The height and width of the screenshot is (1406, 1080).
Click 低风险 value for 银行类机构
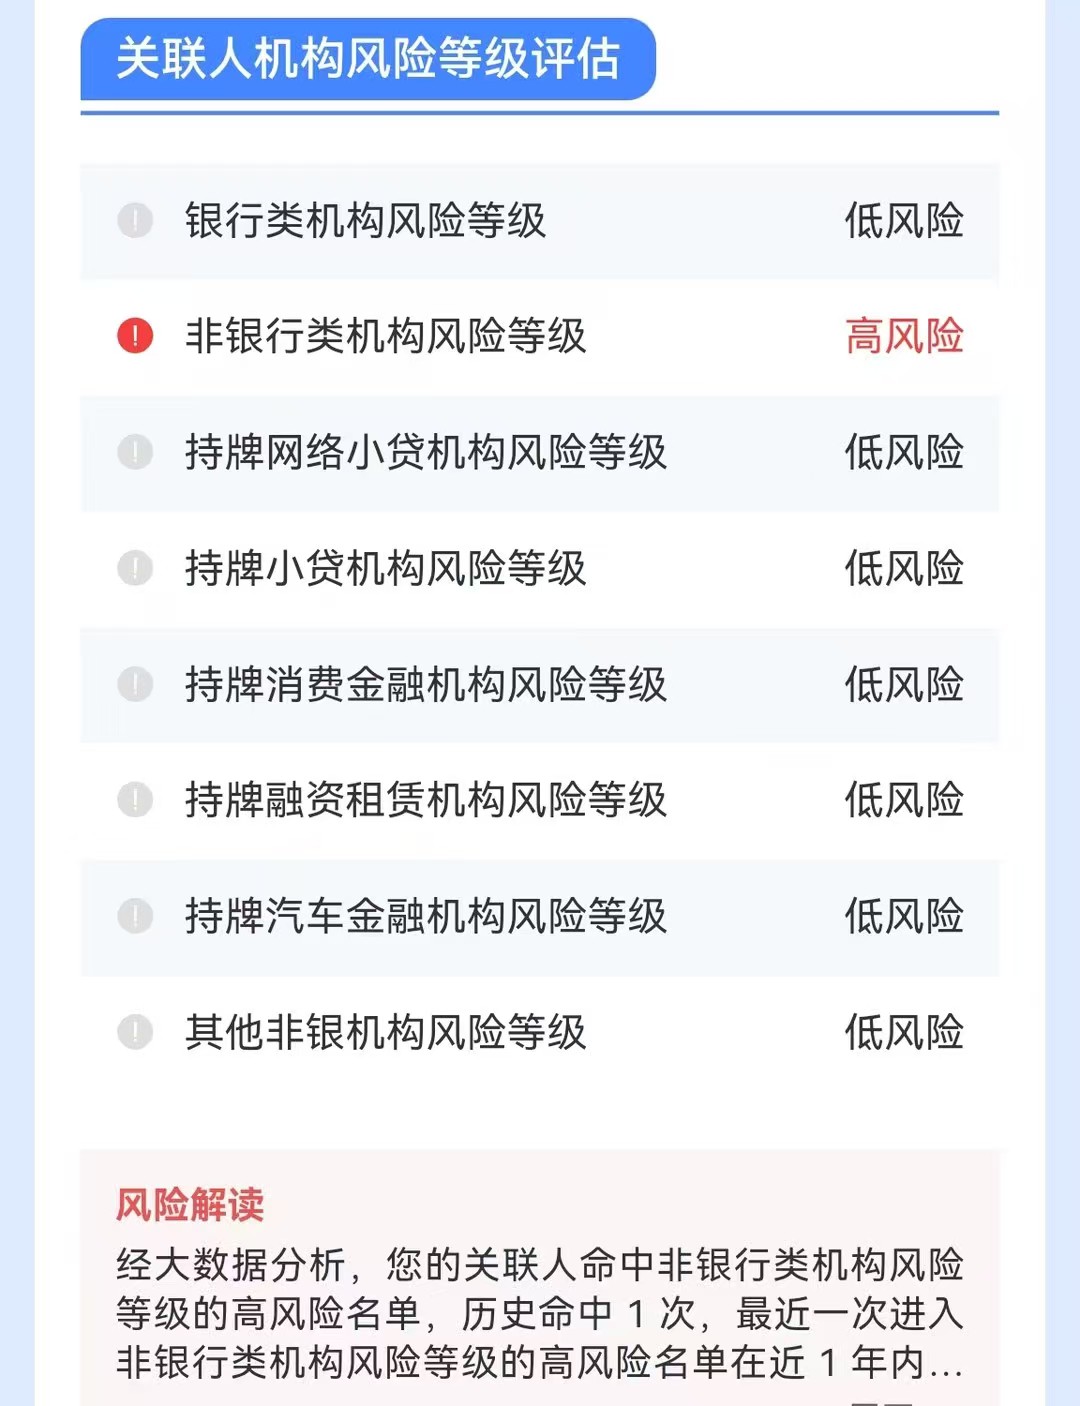pos(904,220)
